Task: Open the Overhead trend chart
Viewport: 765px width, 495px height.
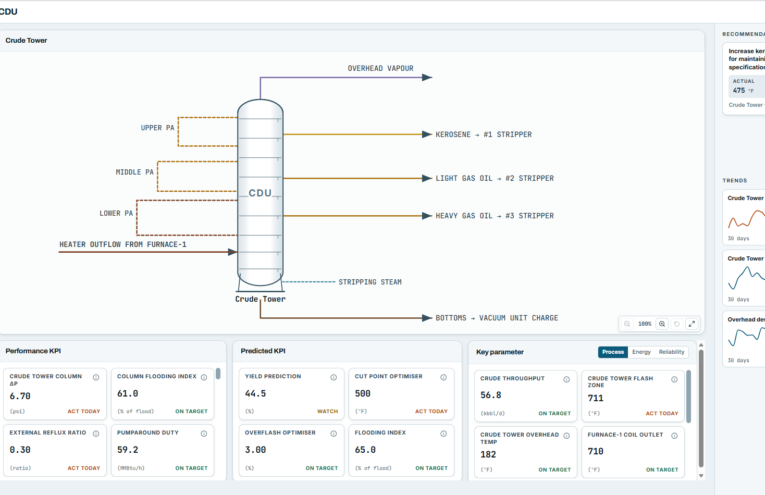Action: point(745,339)
